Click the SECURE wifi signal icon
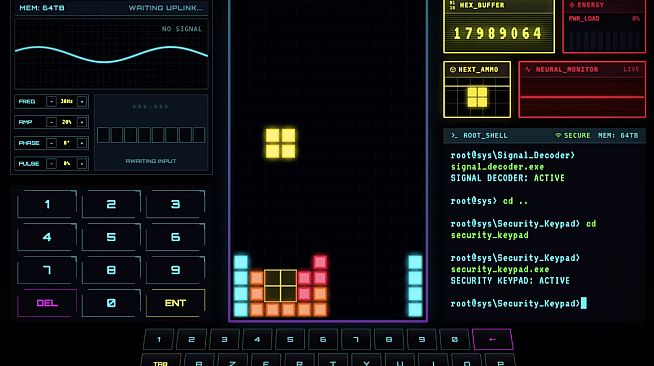This screenshot has width=654, height=366. tap(558, 135)
